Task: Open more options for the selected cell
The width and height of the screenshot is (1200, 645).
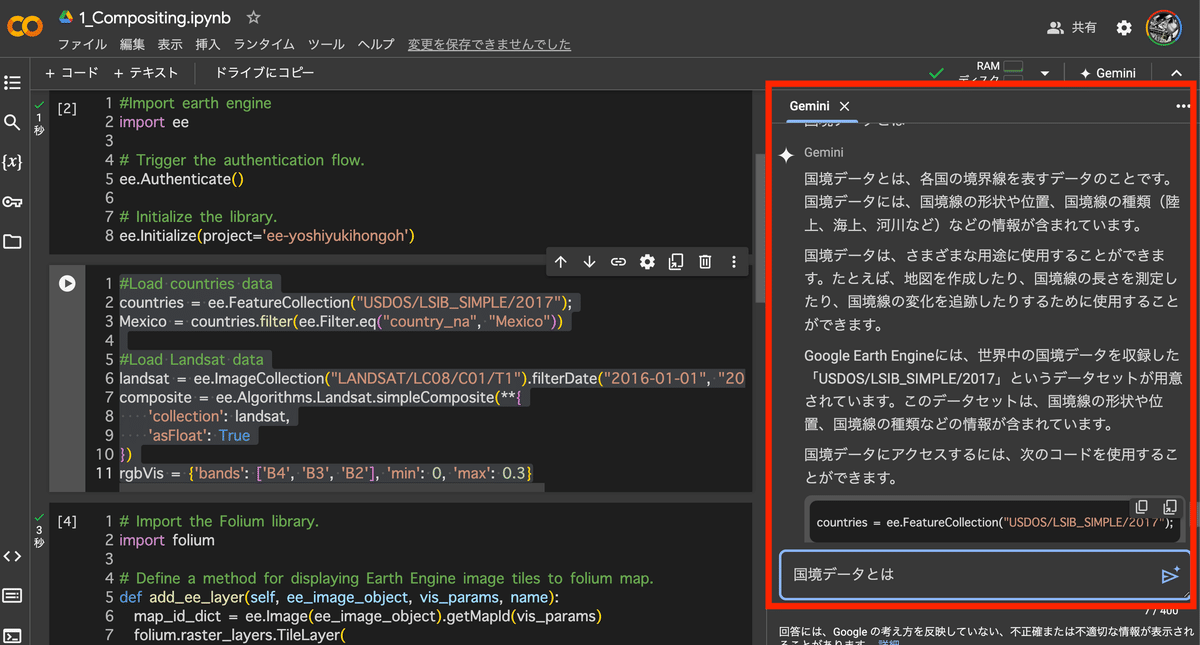Action: (734, 261)
